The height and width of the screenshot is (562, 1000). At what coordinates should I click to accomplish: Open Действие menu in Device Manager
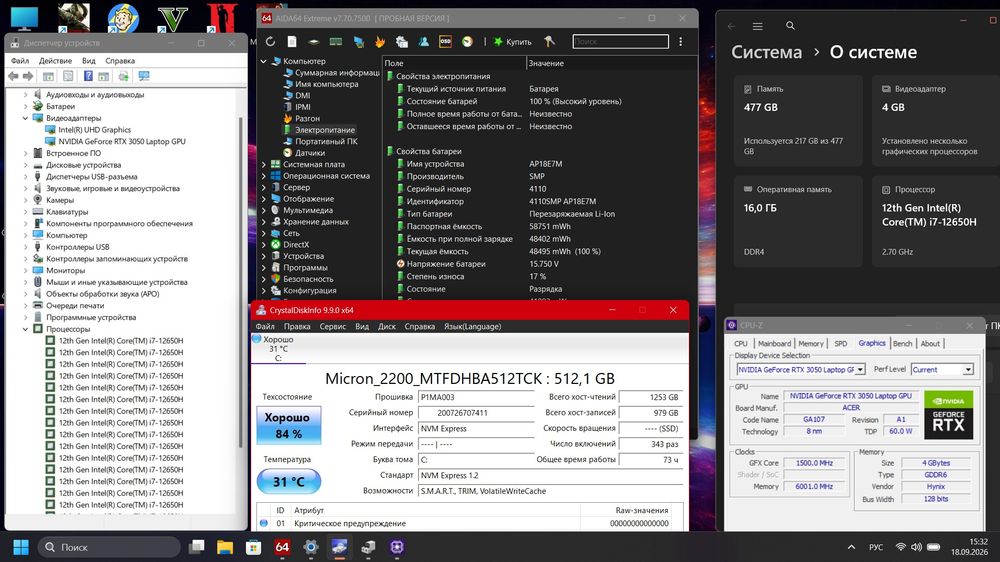point(55,61)
